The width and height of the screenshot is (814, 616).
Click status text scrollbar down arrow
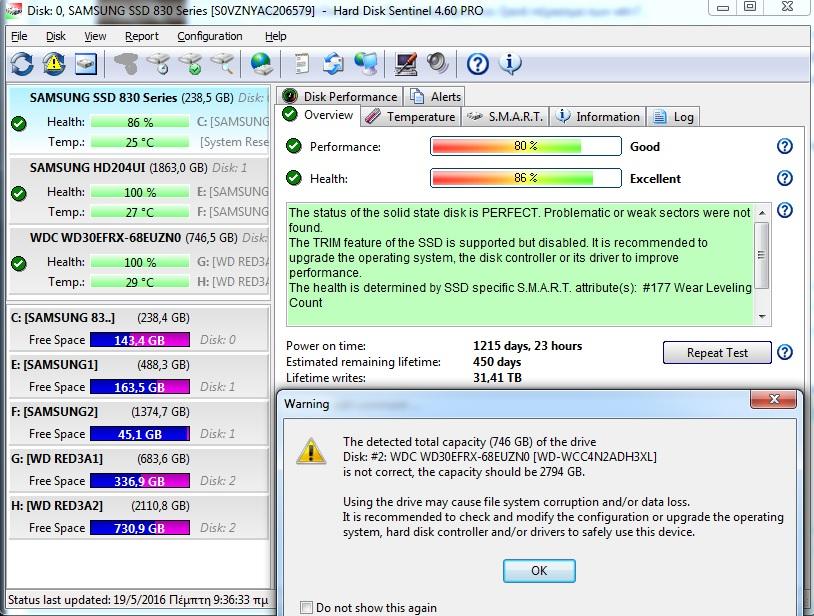tap(762, 317)
